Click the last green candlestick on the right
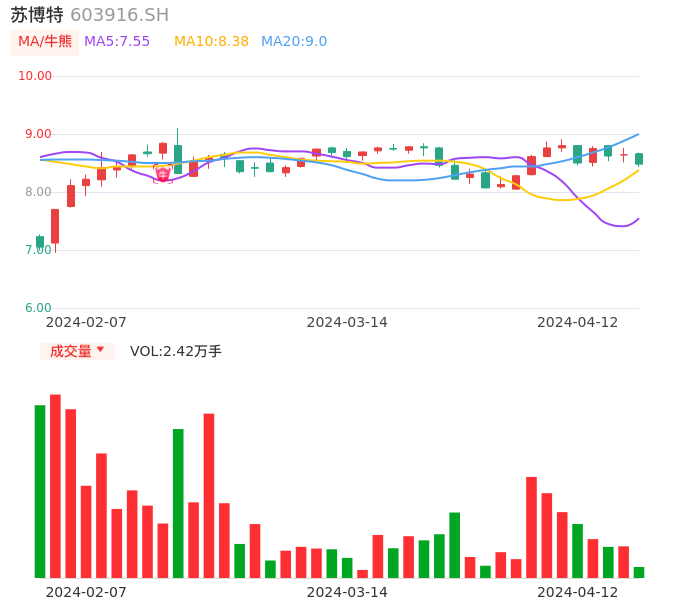The width and height of the screenshot is (686, 606). tap(639, 159)
